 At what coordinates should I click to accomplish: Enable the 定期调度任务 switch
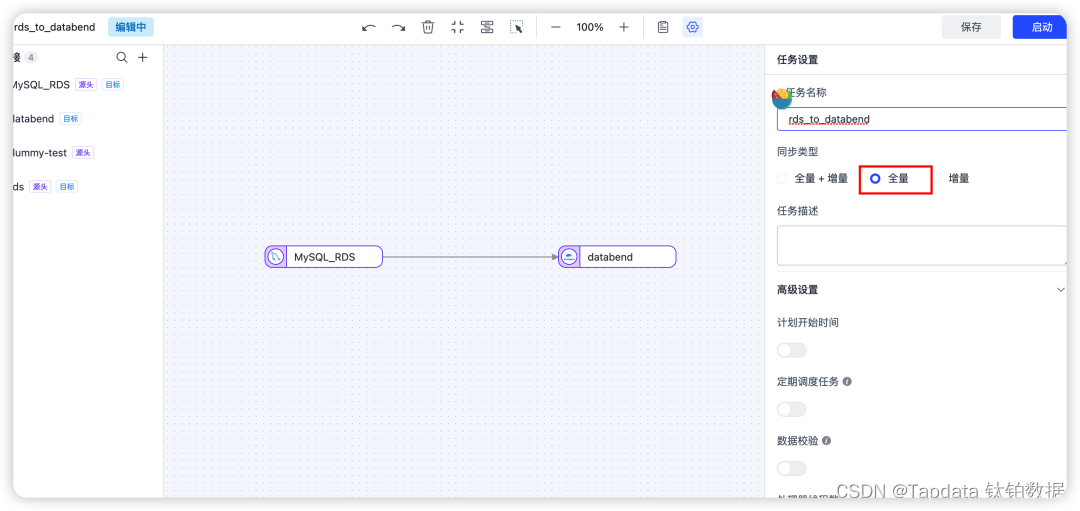click(x=791, y=410)
